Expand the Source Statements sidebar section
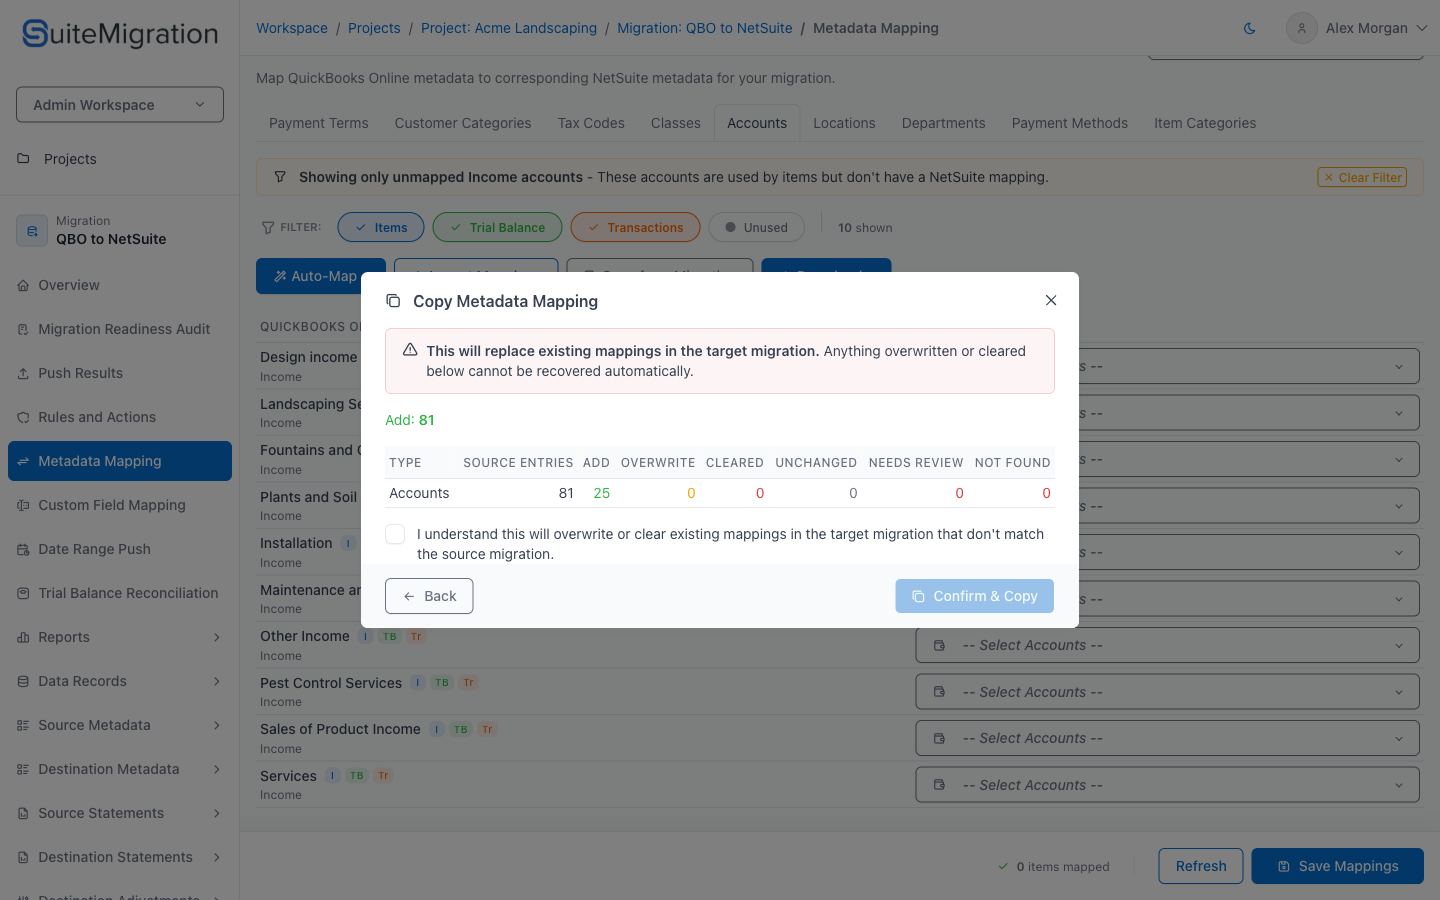Image resolution: width=1440 pixels, height=900 pixels. pyautogui.click(x=217, y=813)
